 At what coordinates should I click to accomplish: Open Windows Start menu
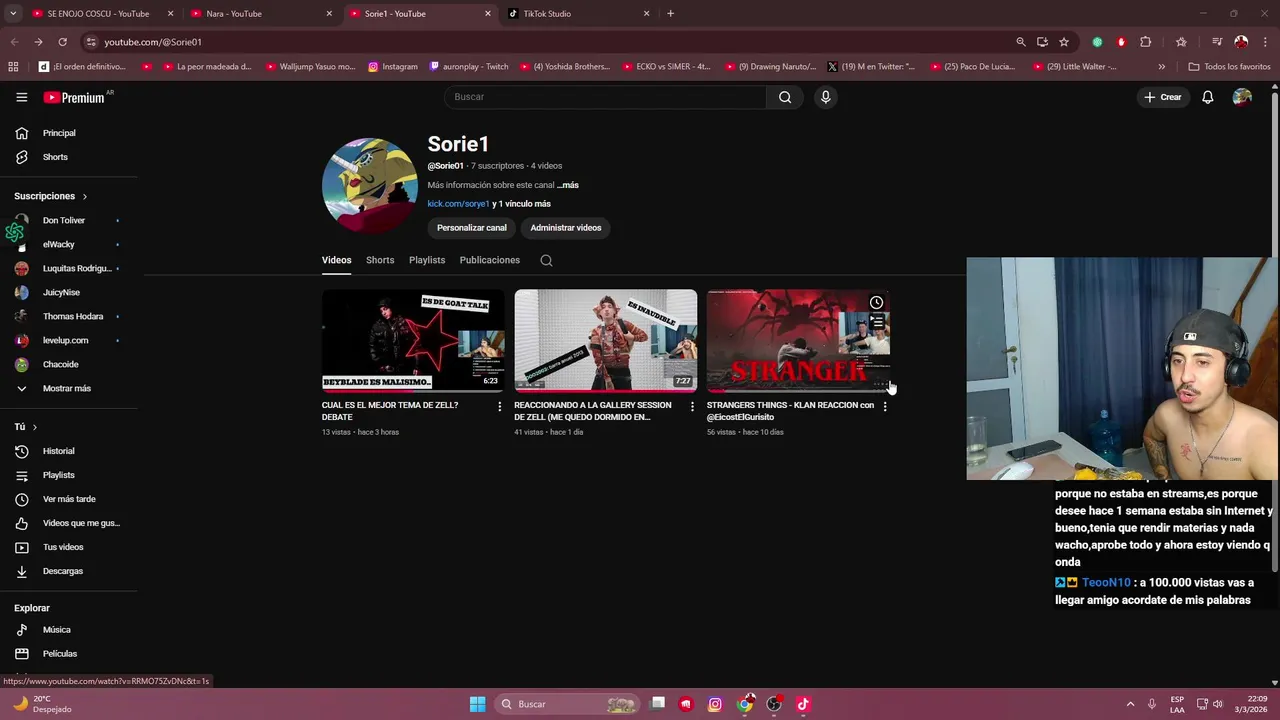478,704
